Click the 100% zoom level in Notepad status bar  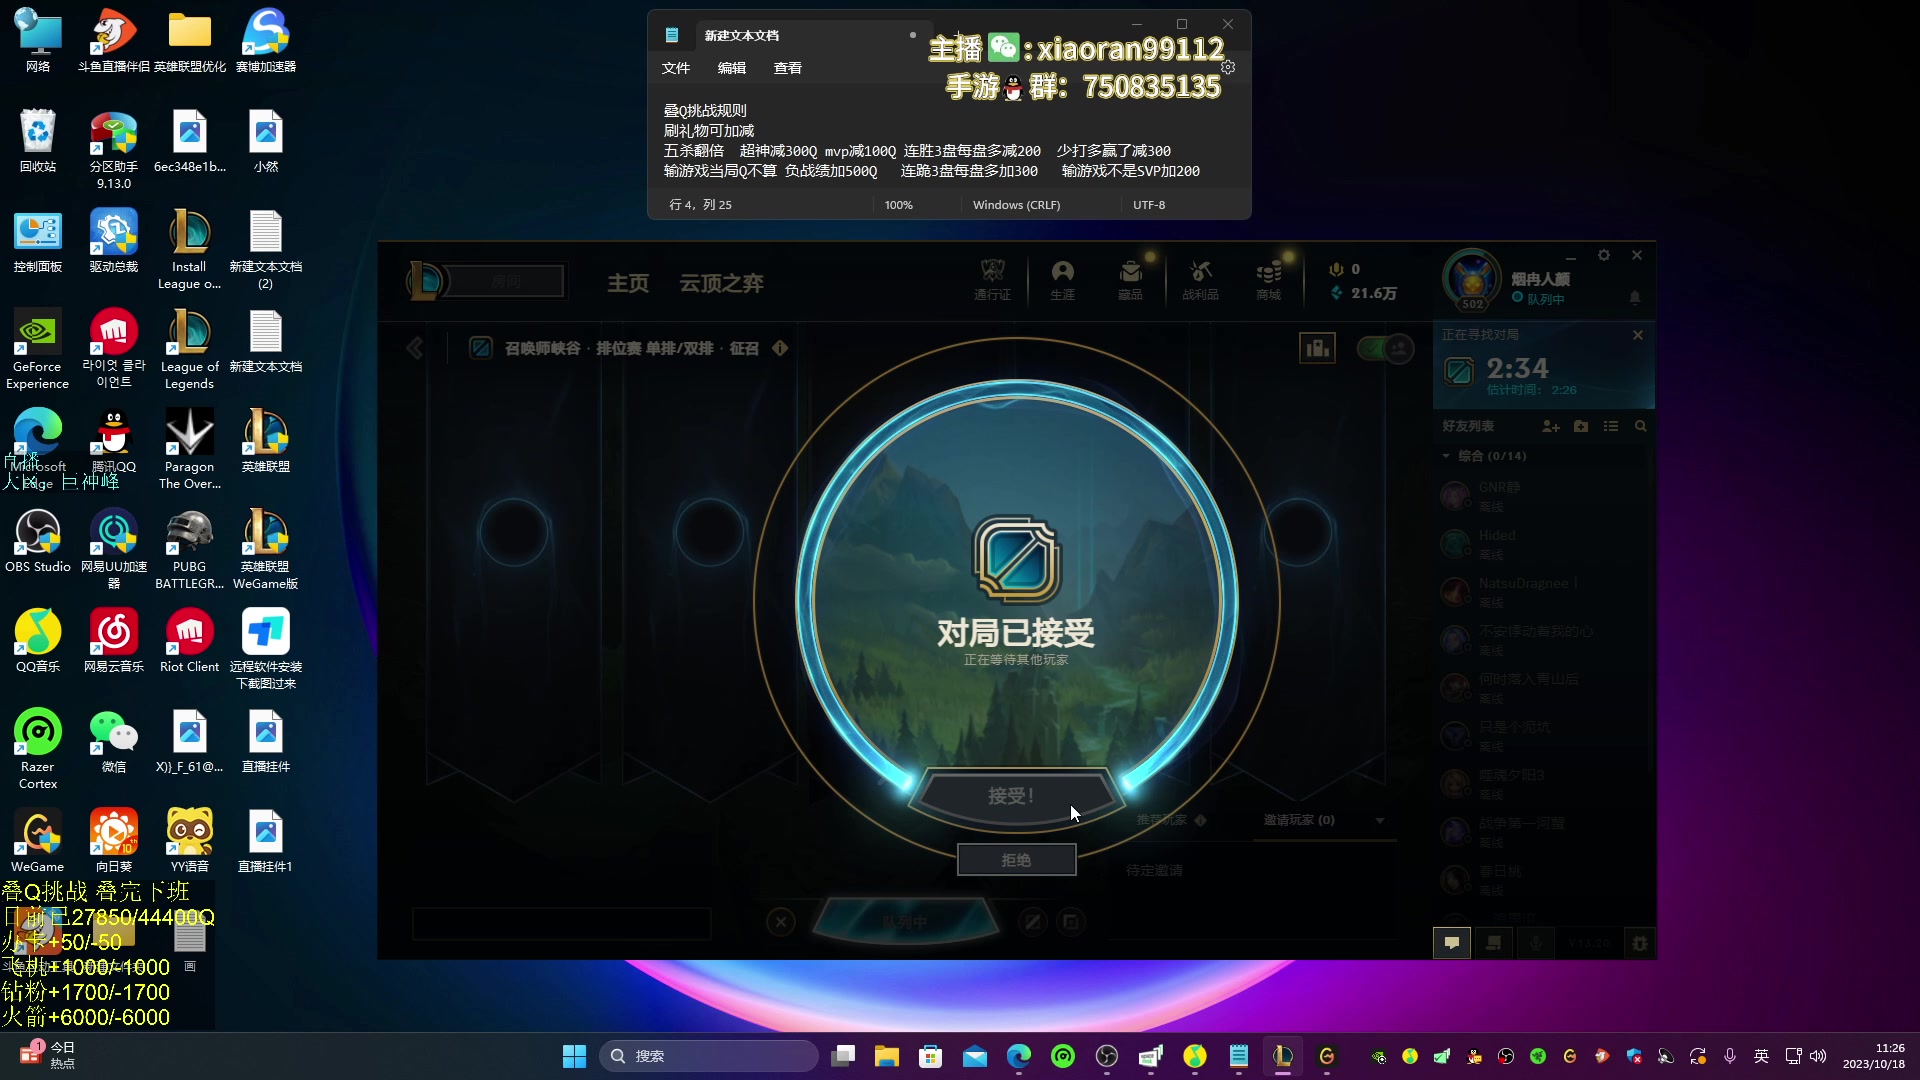coord(898,205)
